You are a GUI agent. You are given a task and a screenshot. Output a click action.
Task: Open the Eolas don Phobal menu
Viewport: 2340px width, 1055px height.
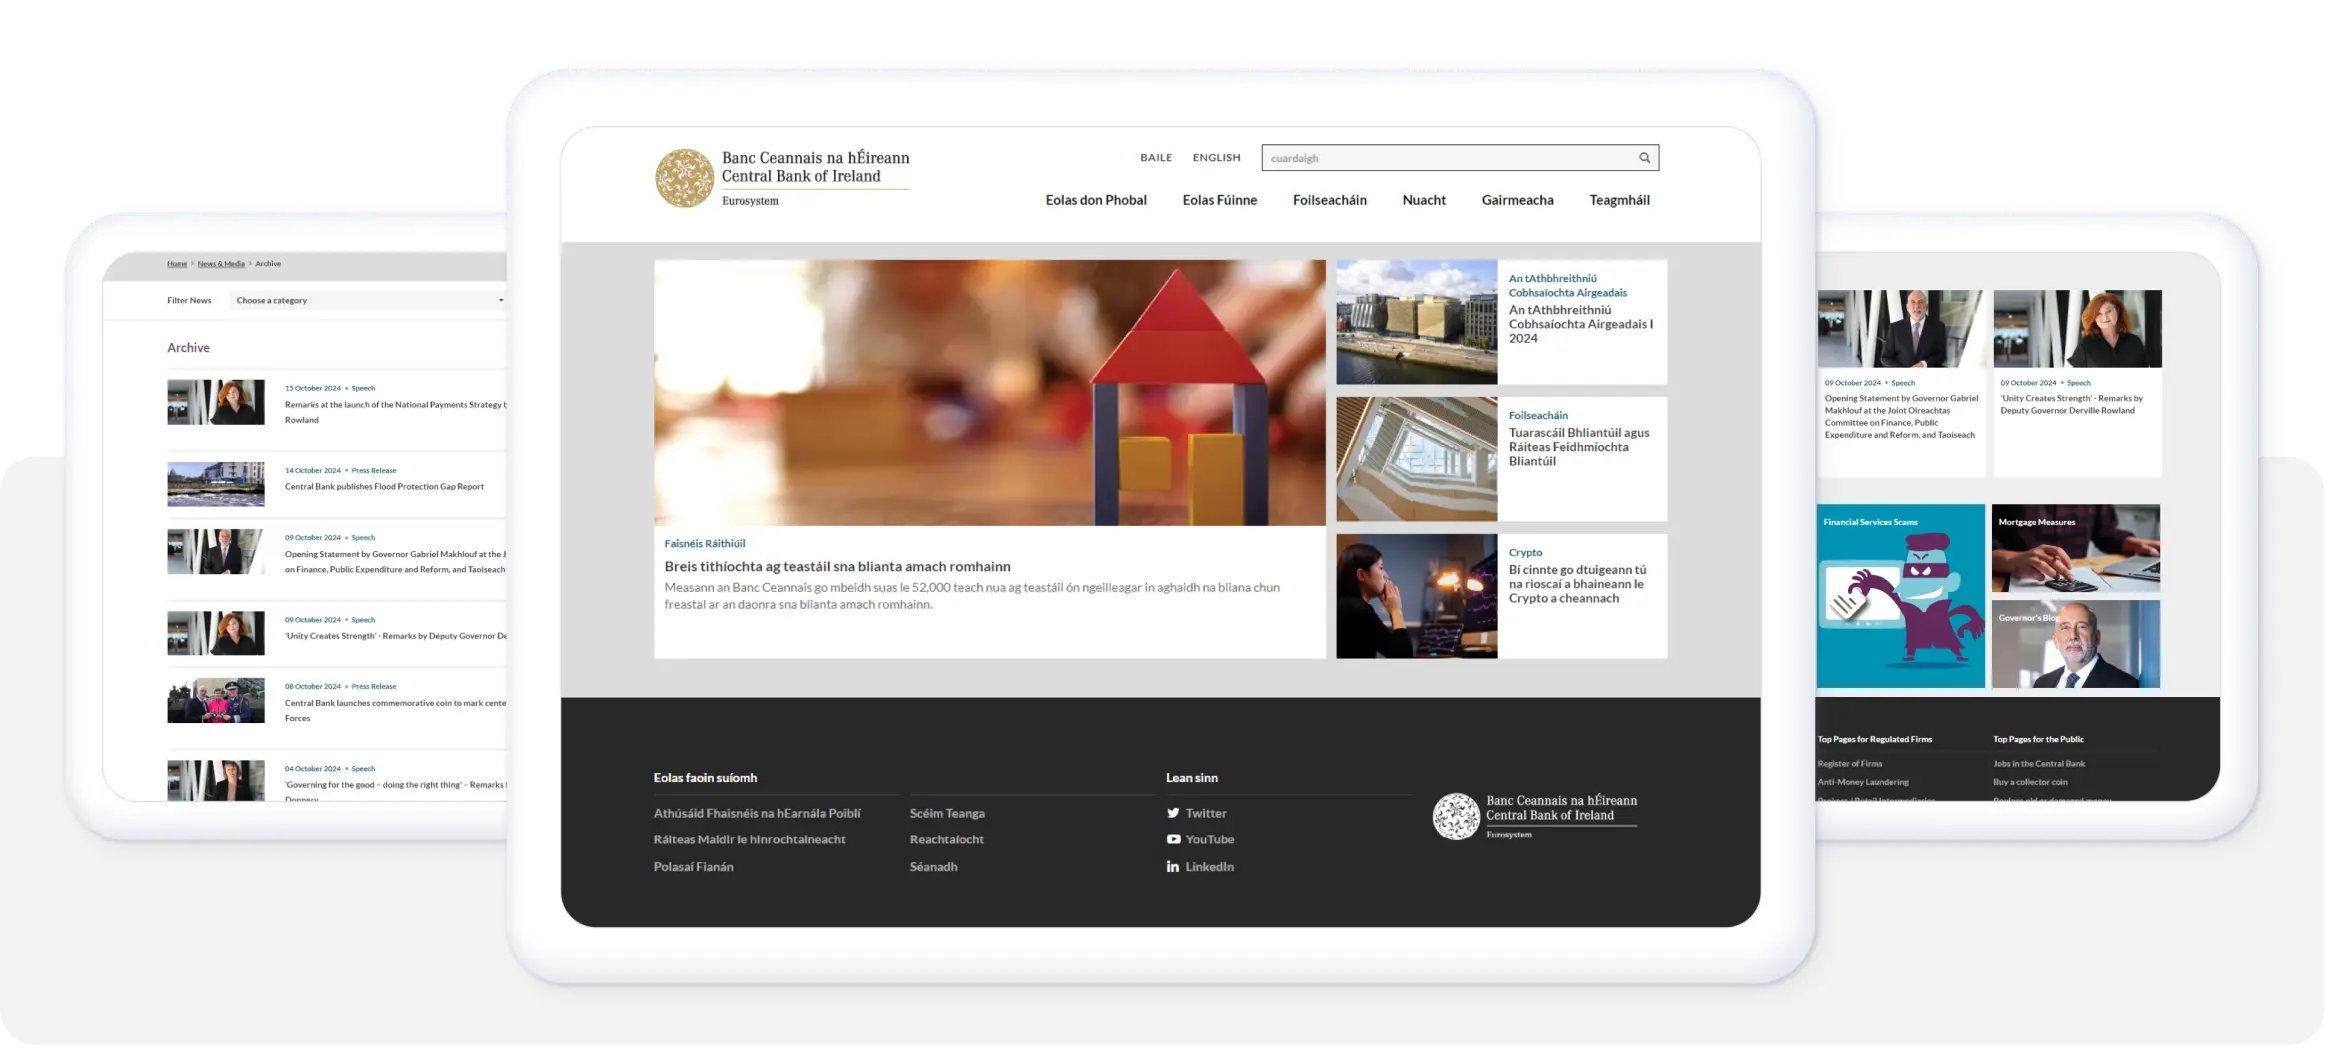(1096, 200)
